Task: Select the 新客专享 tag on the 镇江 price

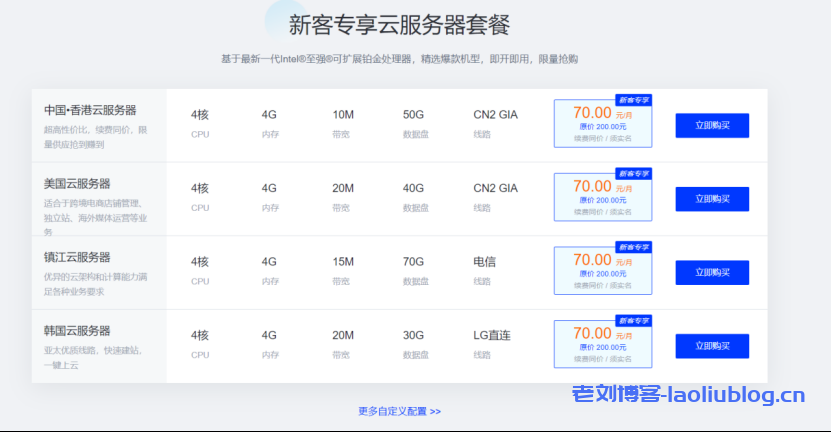Action: pyautogui.click(x=633, y=246)
